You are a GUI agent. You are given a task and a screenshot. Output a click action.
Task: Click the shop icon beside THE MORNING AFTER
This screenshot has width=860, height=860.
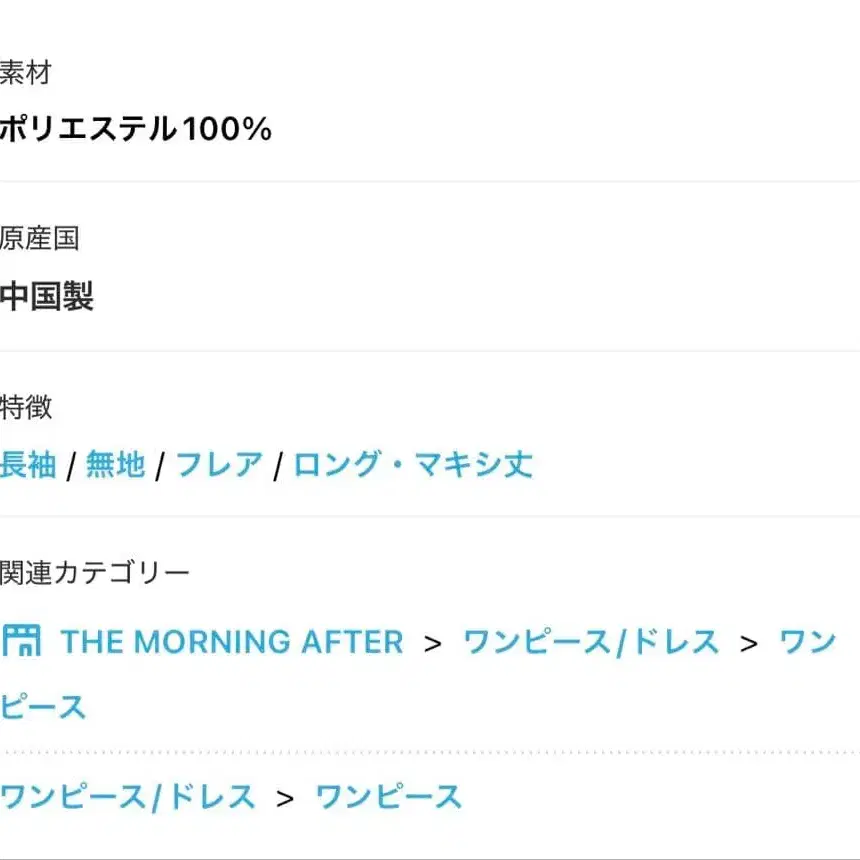(21, 641)
